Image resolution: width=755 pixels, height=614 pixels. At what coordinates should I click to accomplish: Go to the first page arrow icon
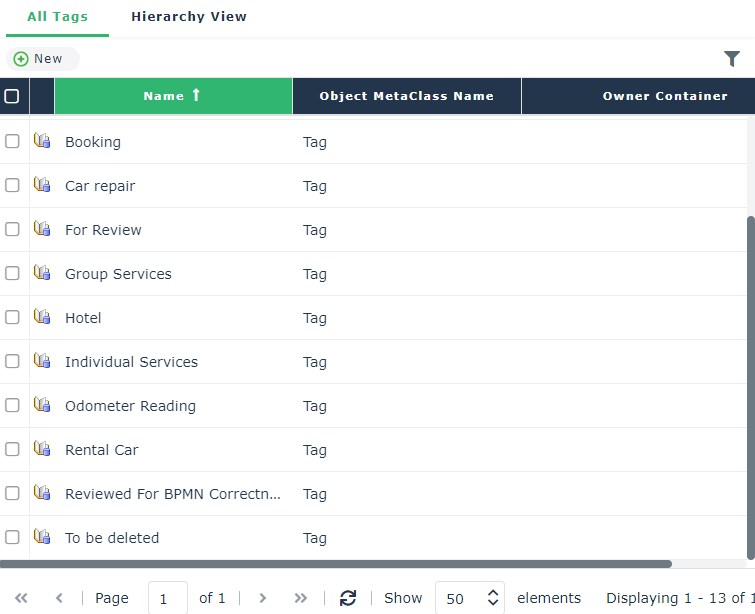point(21,598)
